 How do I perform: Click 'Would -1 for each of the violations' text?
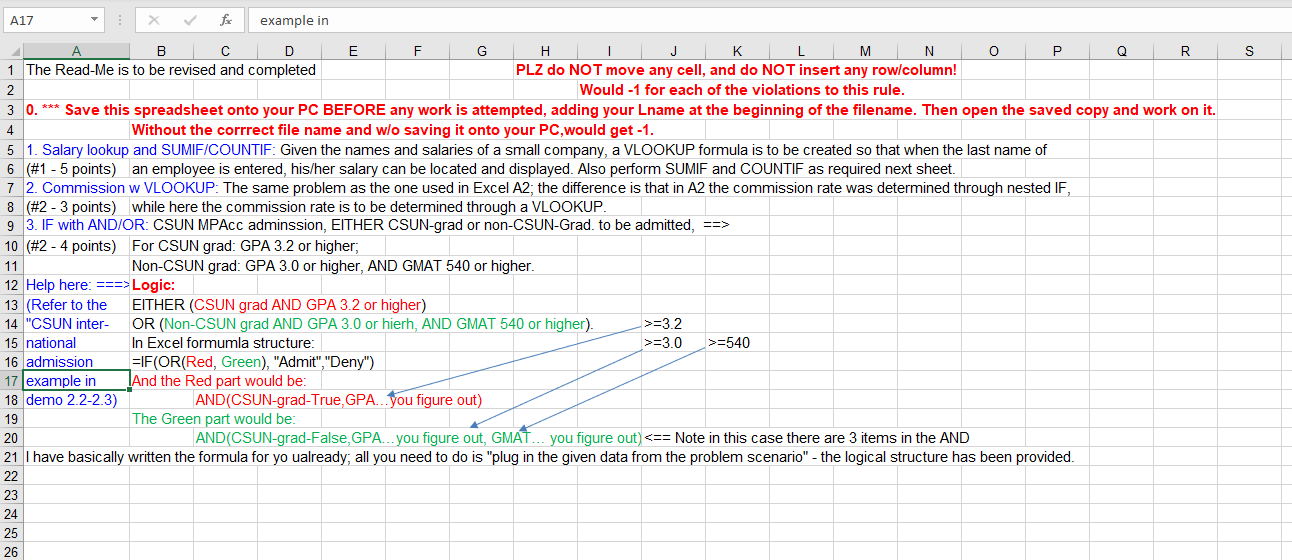point(742,90)
